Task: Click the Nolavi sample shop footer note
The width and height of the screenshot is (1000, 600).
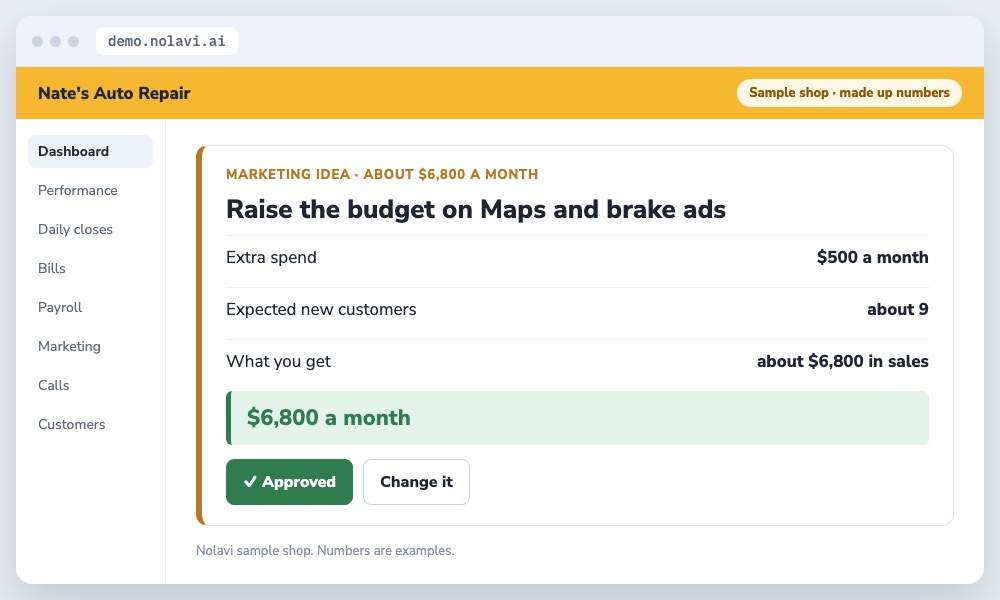Action: pos(325,550)
